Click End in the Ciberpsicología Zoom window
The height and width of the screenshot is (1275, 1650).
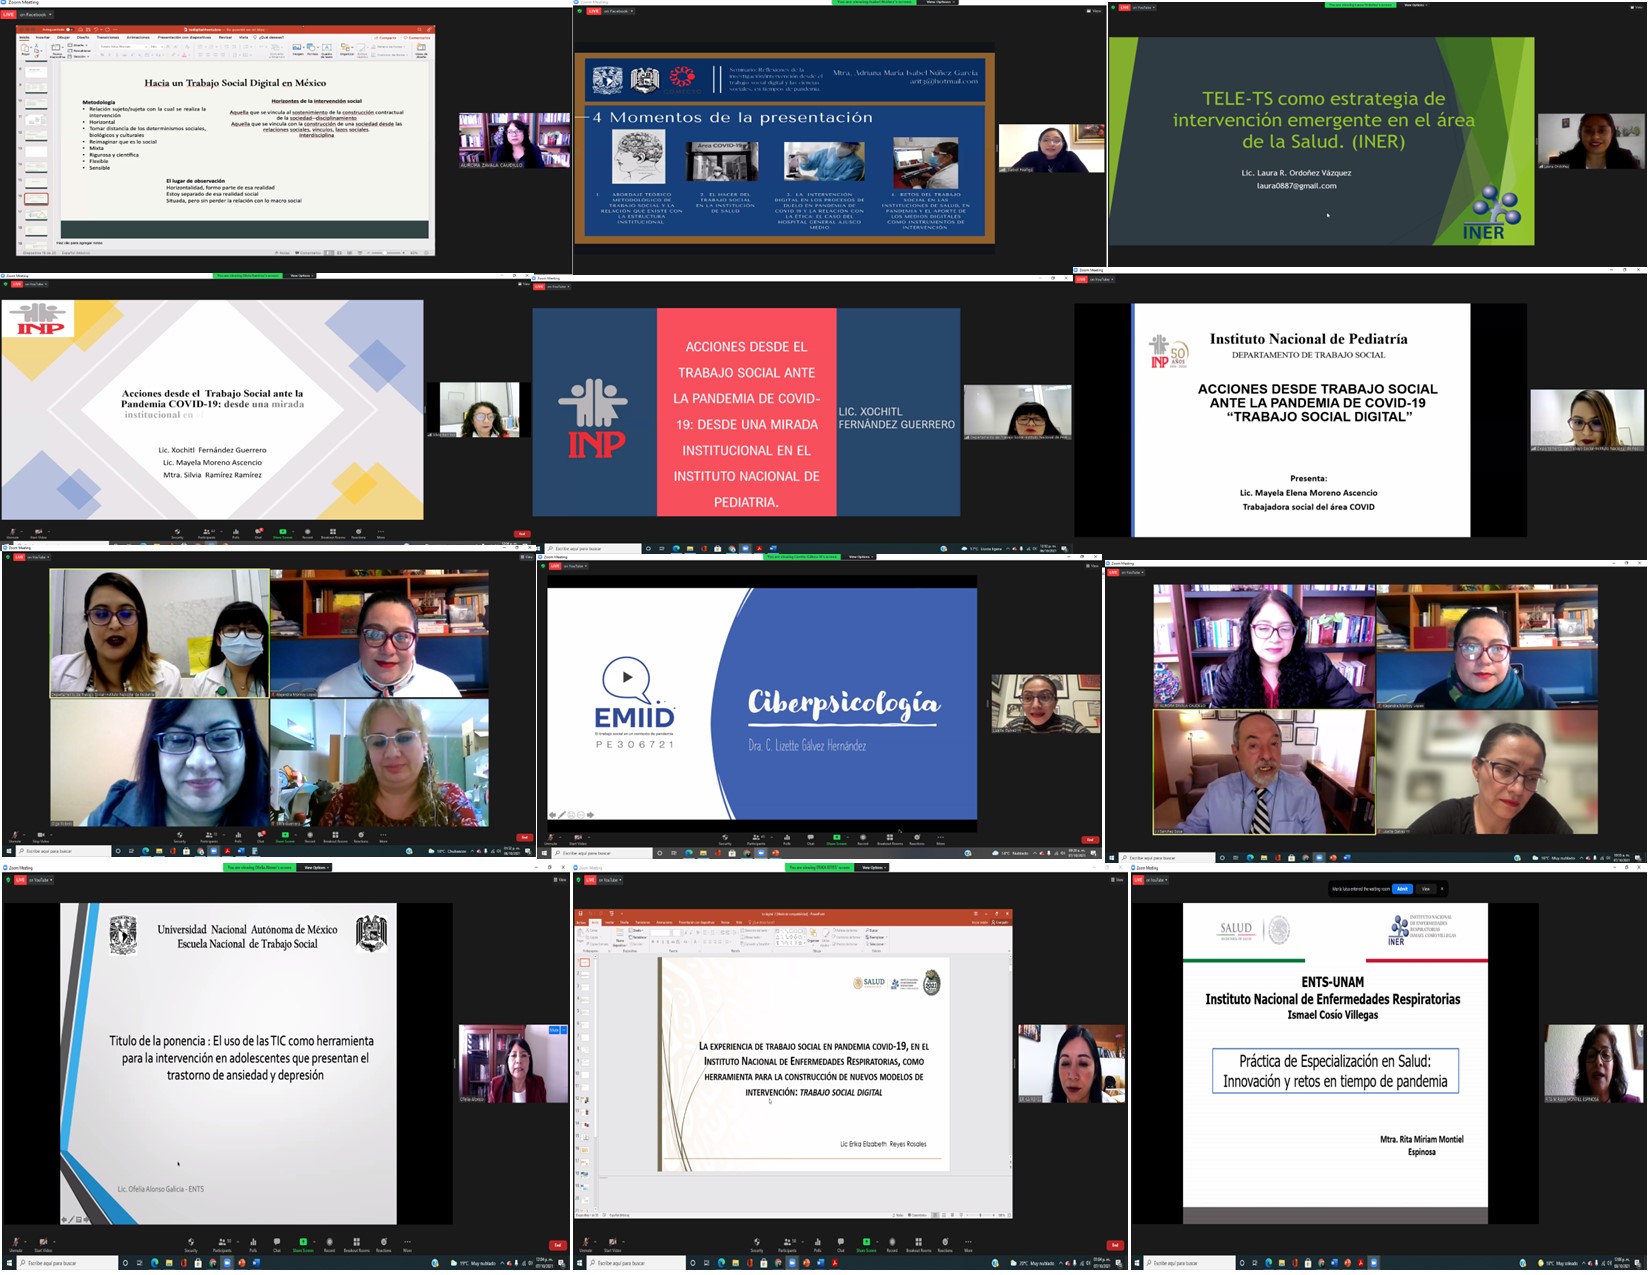click(1090, 840)
